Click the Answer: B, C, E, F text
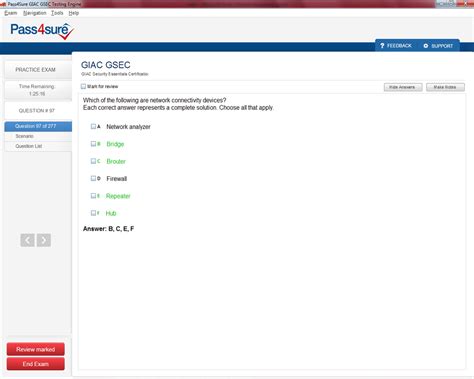This screenshot has width=474, height=379. click(x=108, y=229)
